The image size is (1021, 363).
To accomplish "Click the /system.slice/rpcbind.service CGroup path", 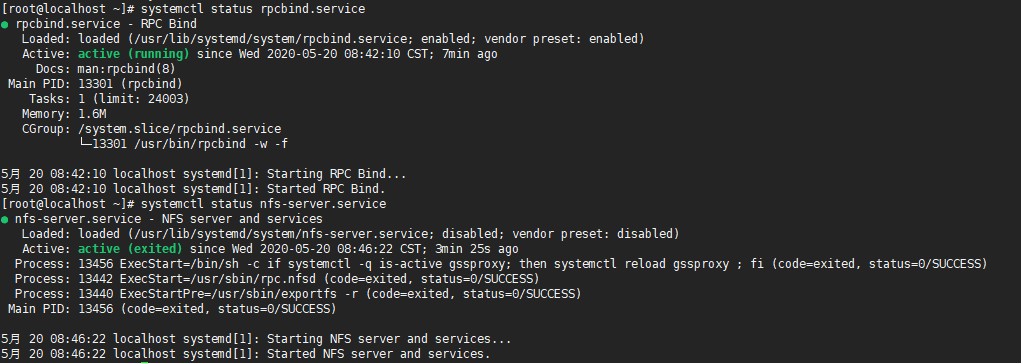I will click(180, 129).
